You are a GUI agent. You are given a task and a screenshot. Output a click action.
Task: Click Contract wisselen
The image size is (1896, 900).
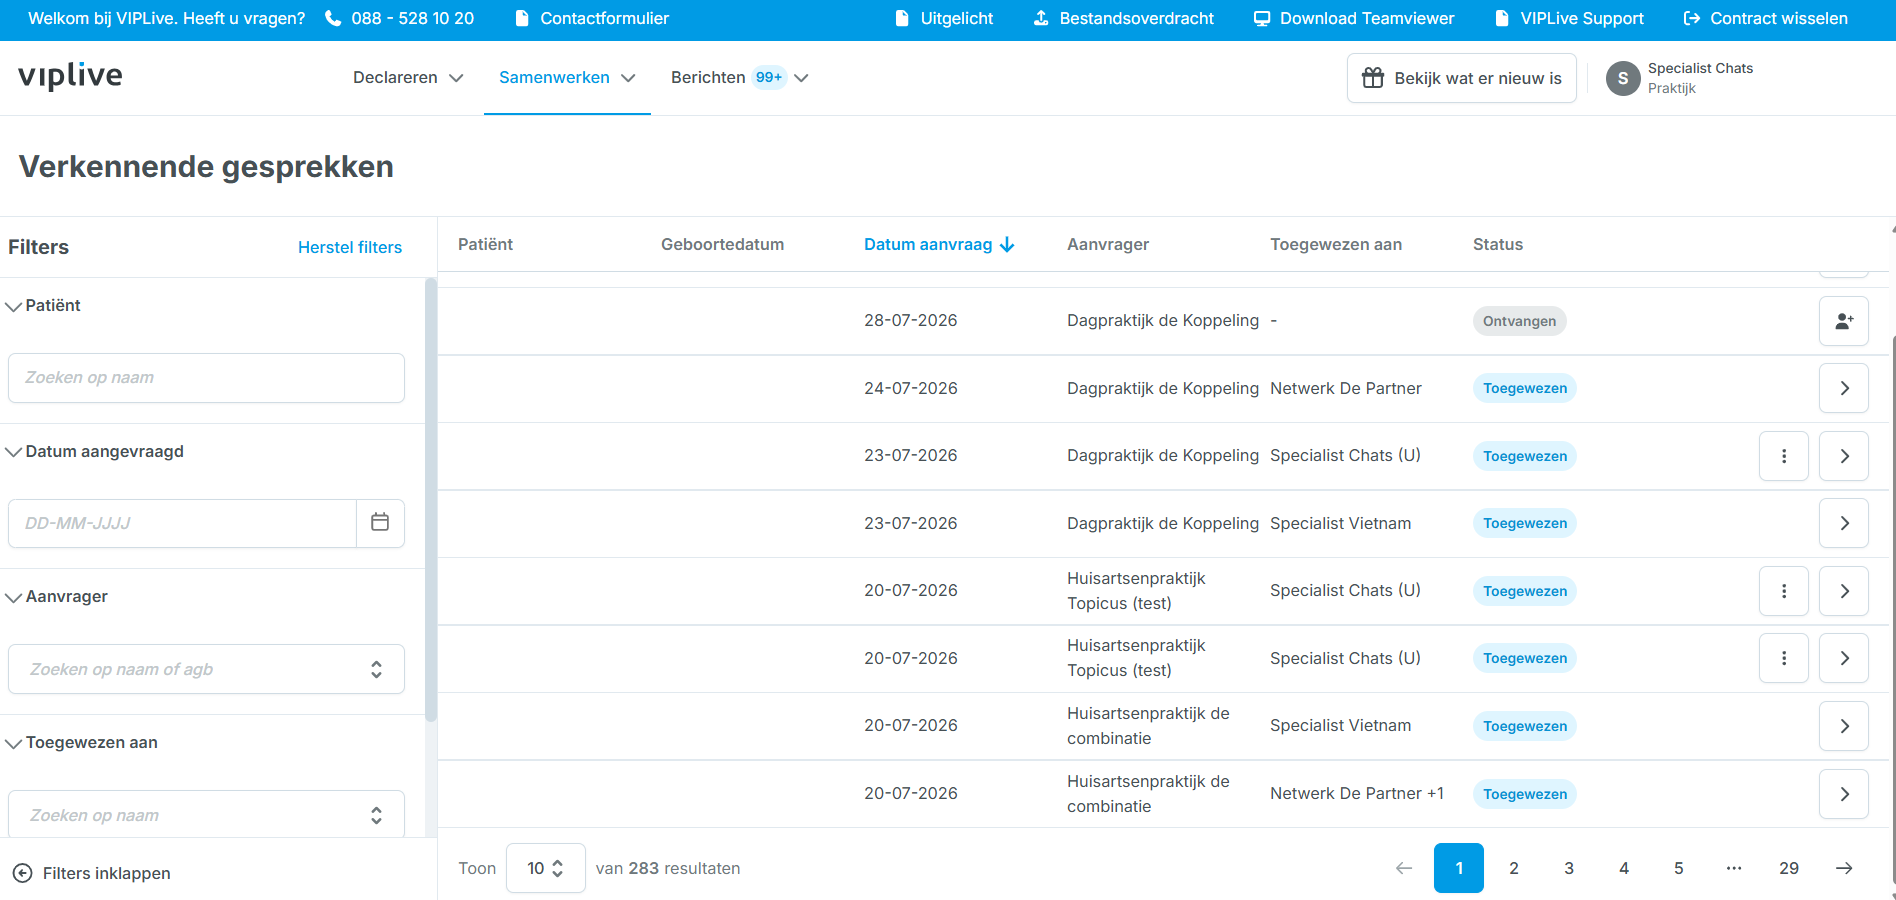(x=1766, y=18)
